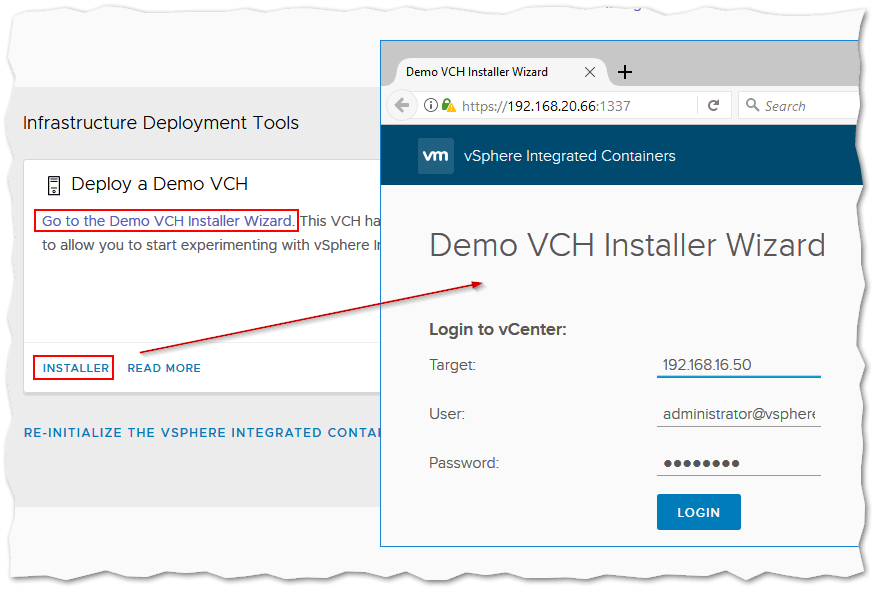
Task: Click the Target field containing 192.168.16.50
Action: tap(738, 365)
